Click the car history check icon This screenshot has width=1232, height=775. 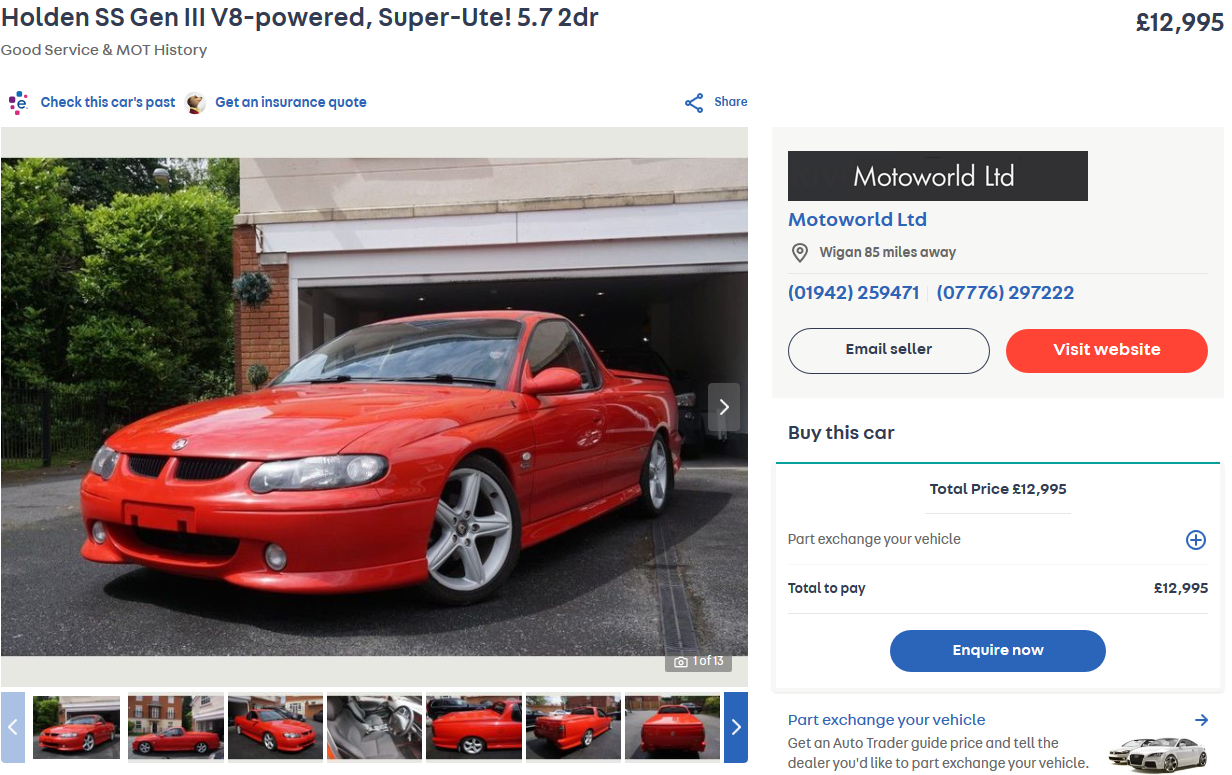click(18, 102)
